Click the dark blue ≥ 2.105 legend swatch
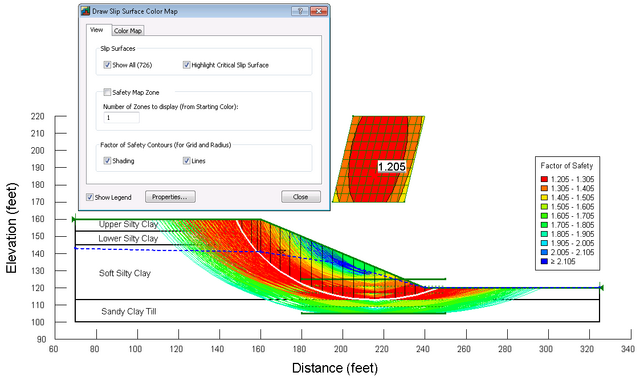Image resolution: width=640 pixels, height=380 pixels. [x=544, y=261]
